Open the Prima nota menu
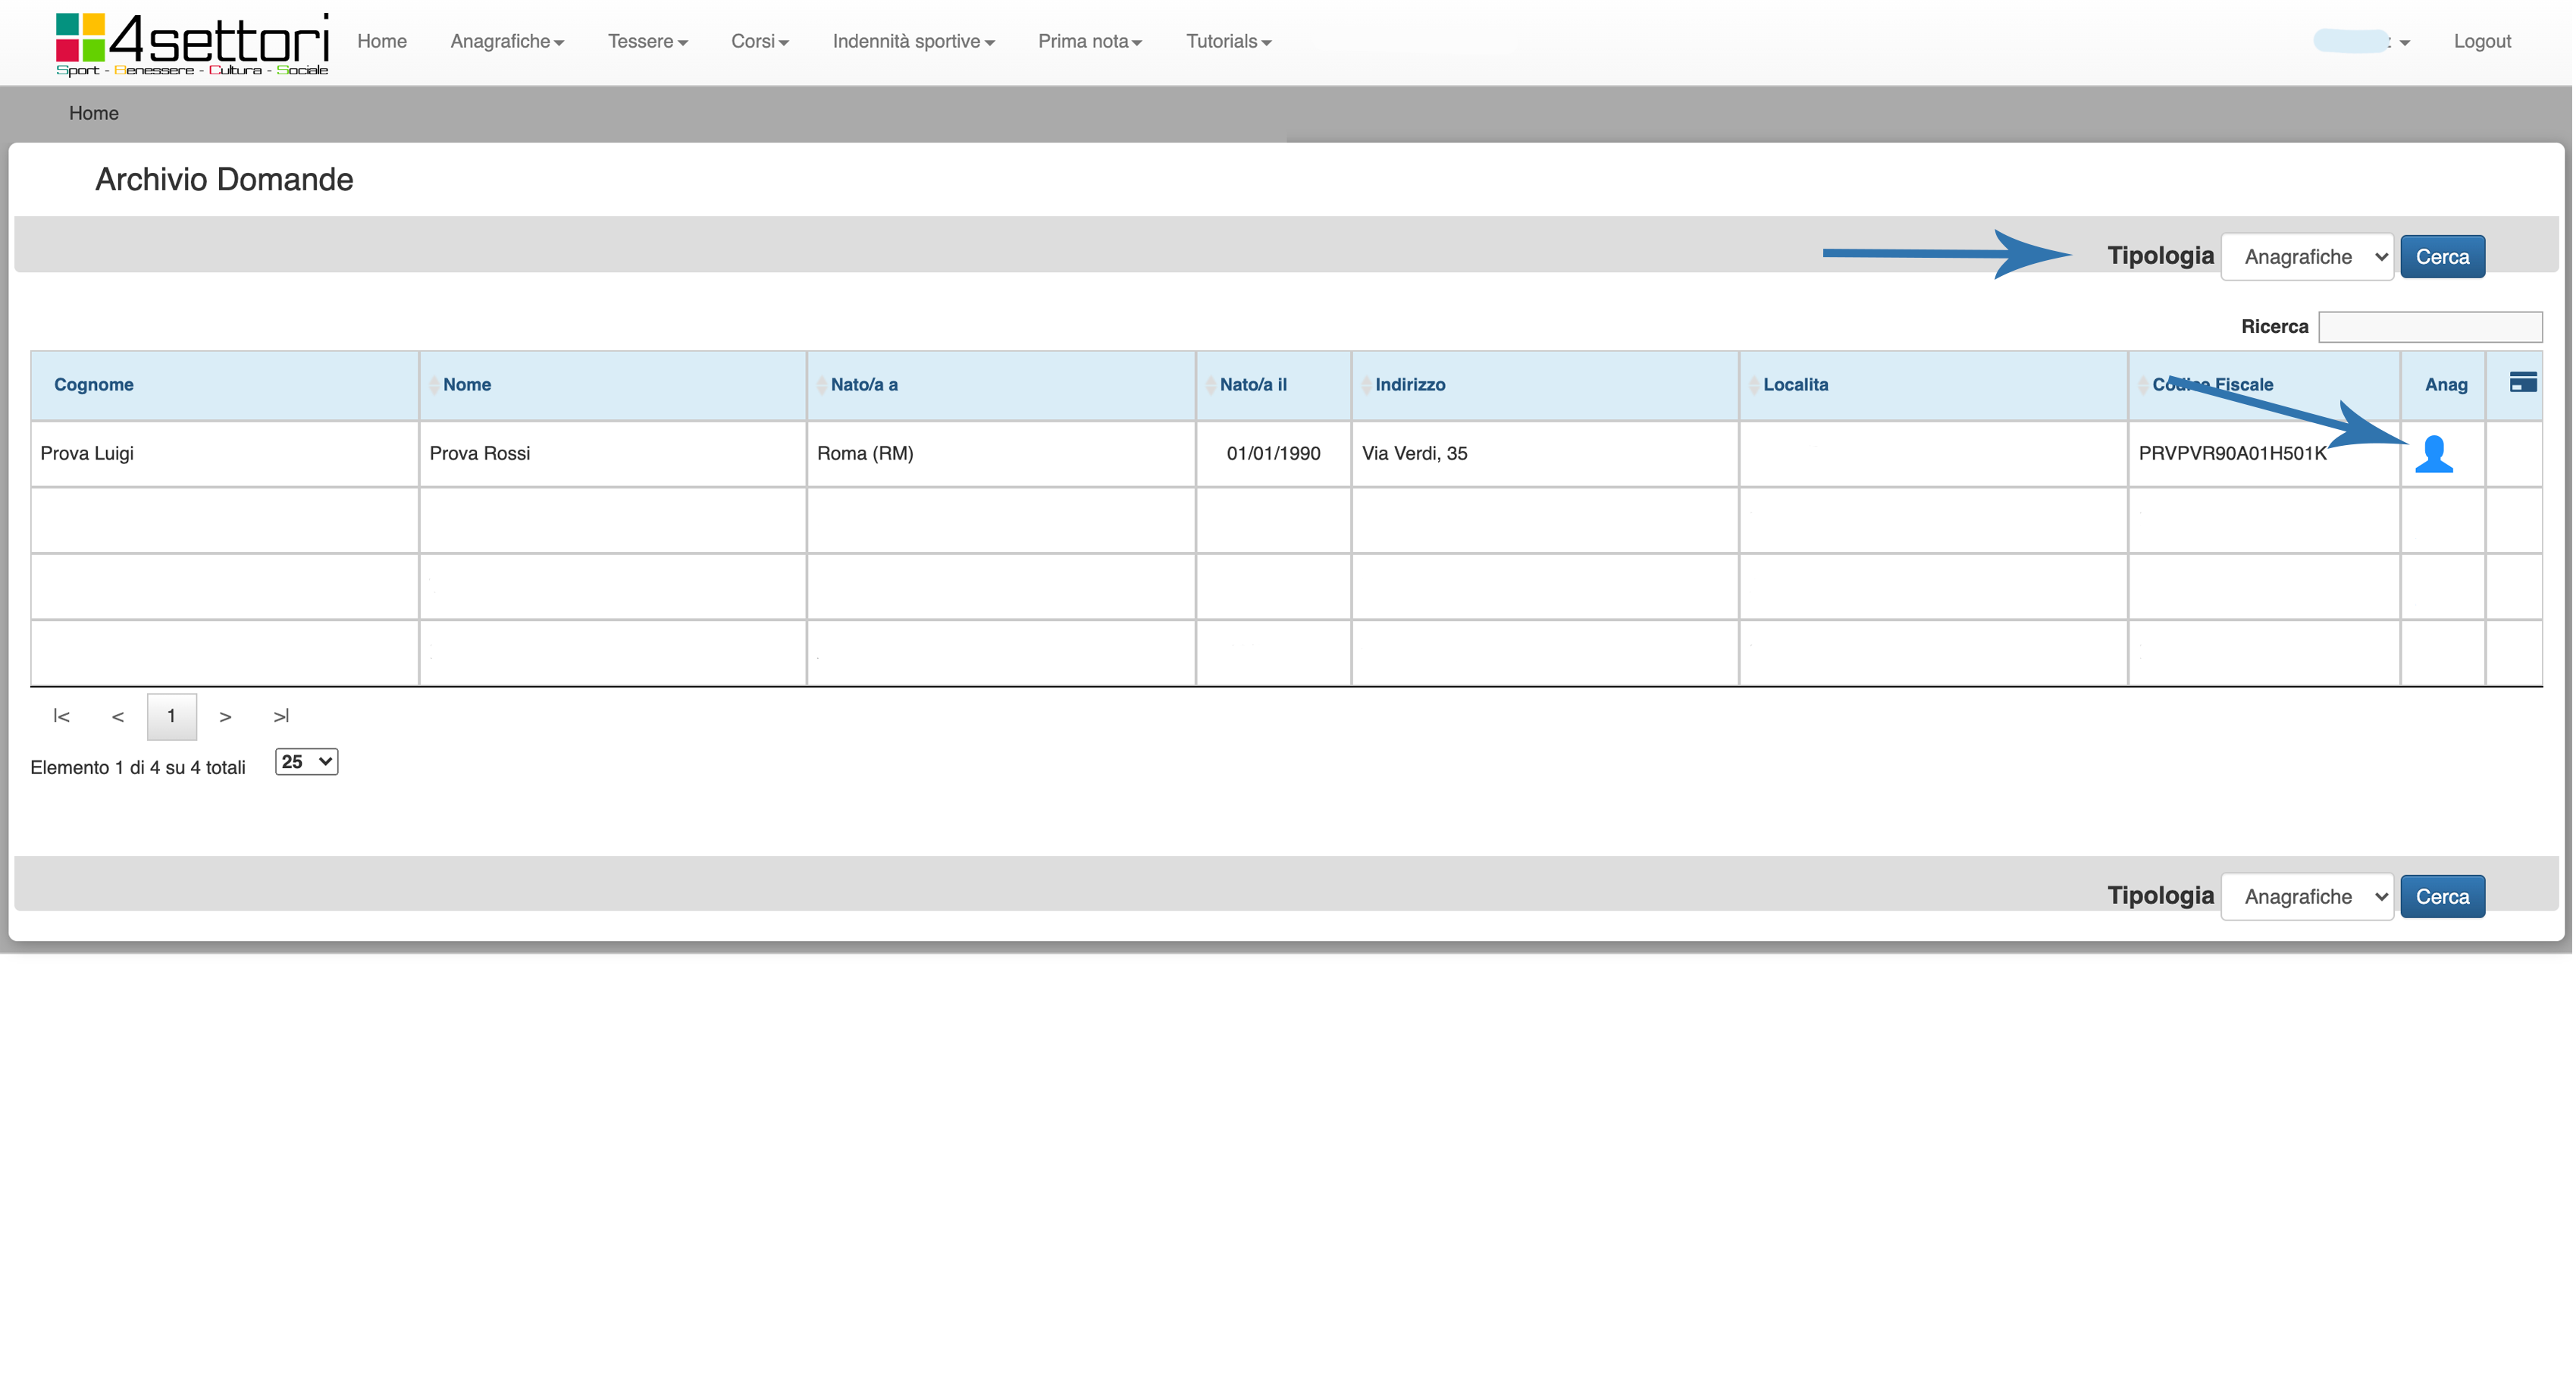This screenshot has width=2576, height=1383. (x=1089, y=42)
